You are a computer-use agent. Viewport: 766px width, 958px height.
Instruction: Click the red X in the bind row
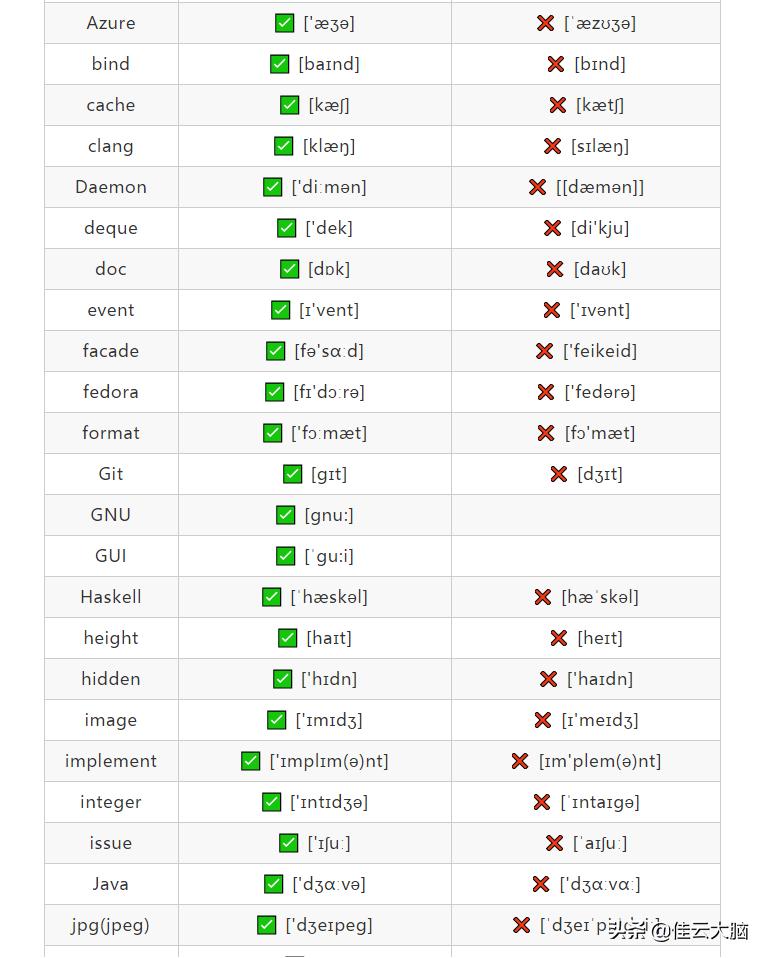pyautogui.click(x=556, y=64)
